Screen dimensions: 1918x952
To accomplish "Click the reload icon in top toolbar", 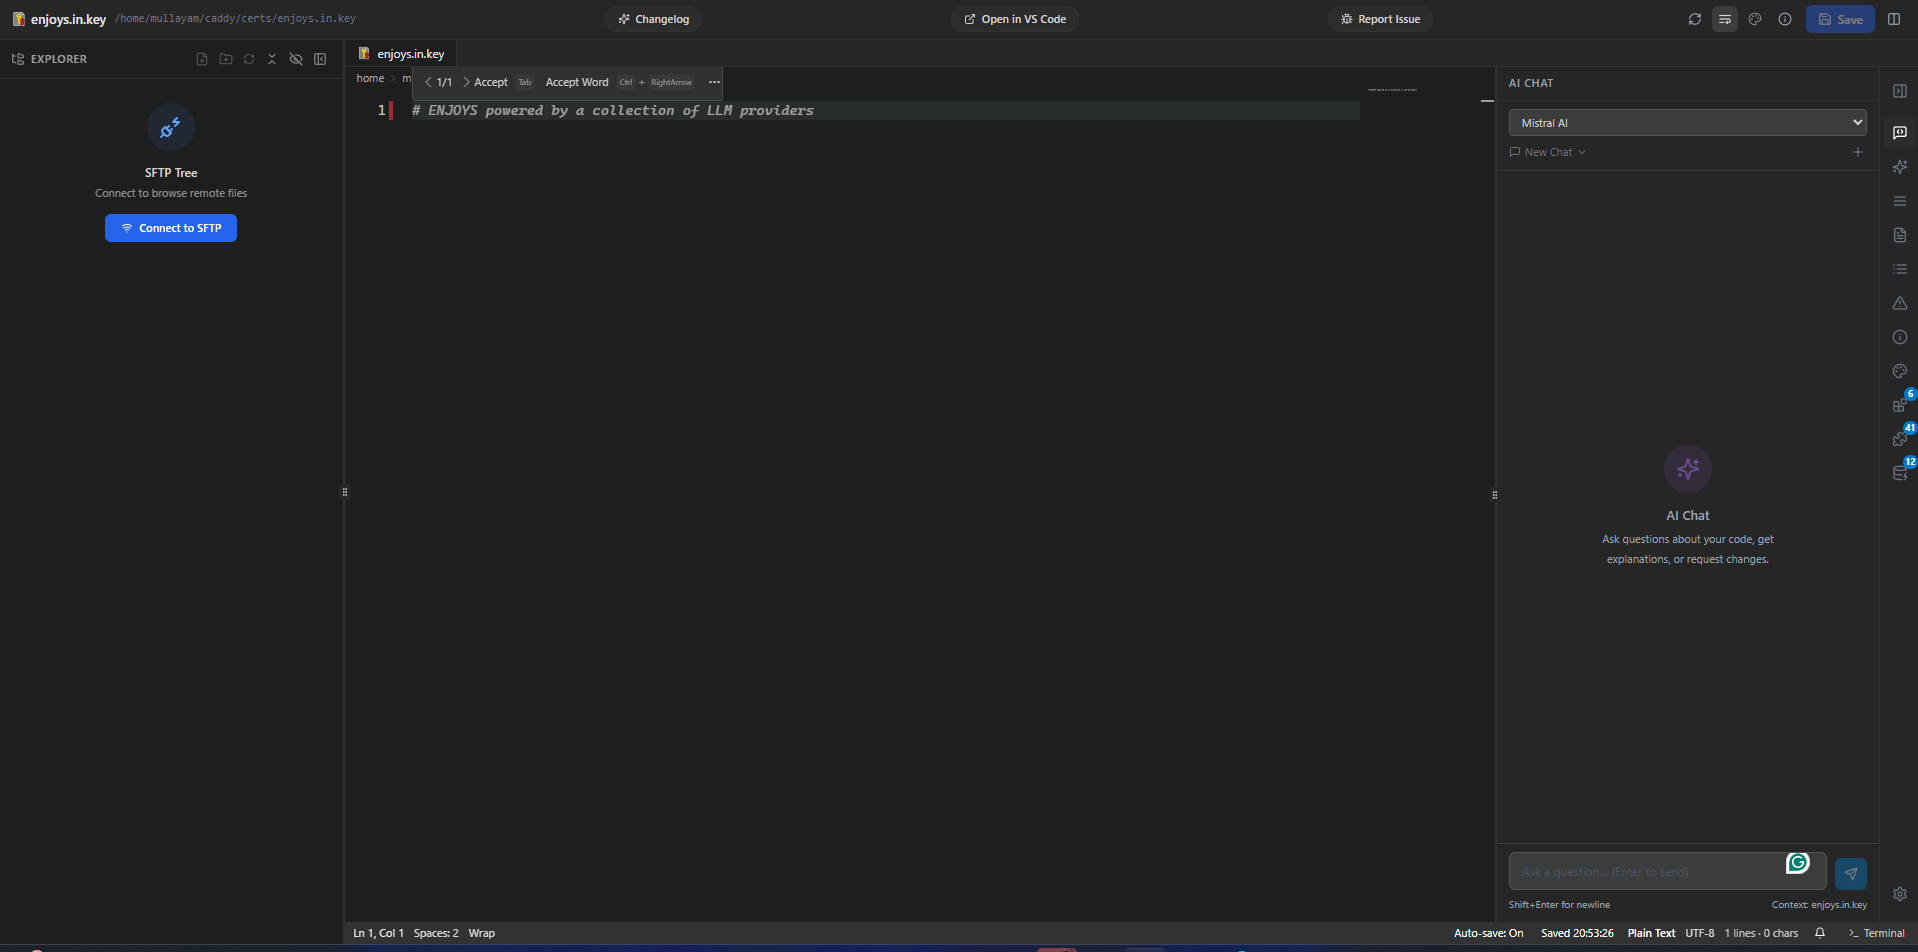I will 1695,19.
